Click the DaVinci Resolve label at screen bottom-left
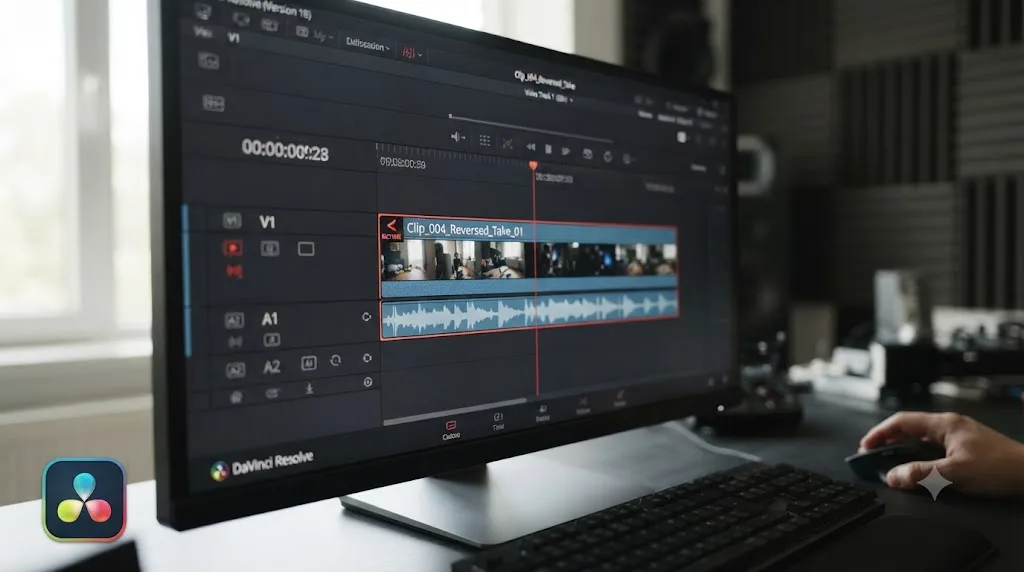 click(x=272, y=463)
